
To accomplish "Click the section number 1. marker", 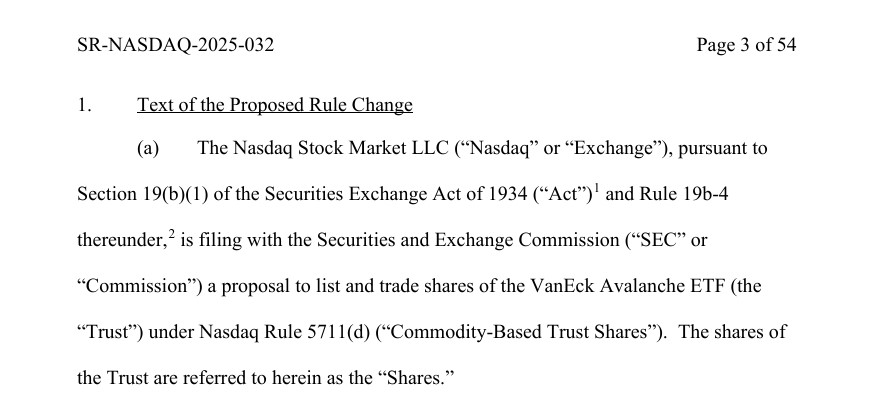I will (84, 104).
